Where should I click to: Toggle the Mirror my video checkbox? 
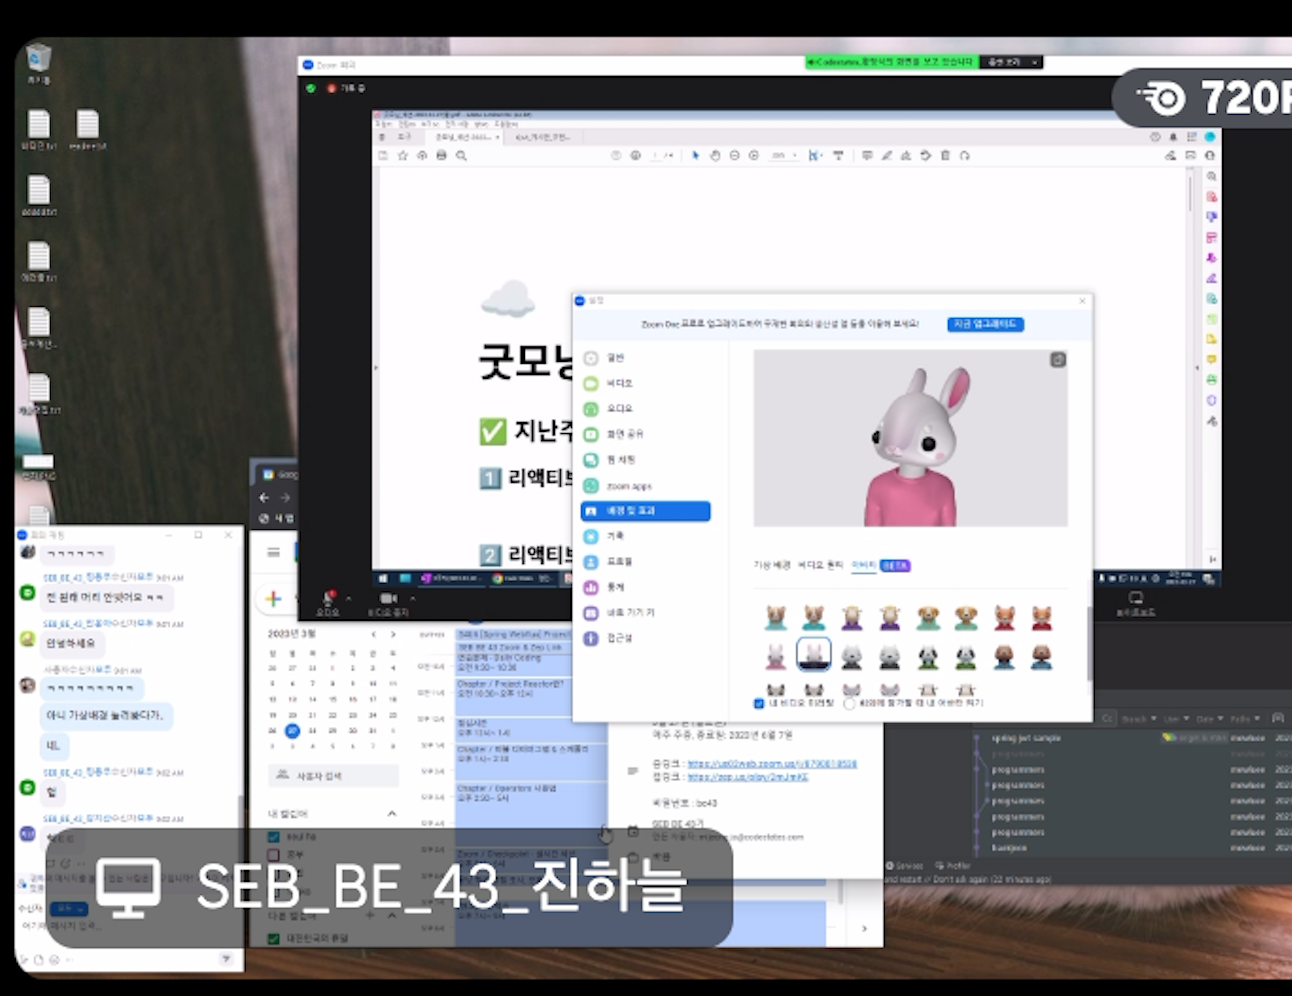click(759, 703)
